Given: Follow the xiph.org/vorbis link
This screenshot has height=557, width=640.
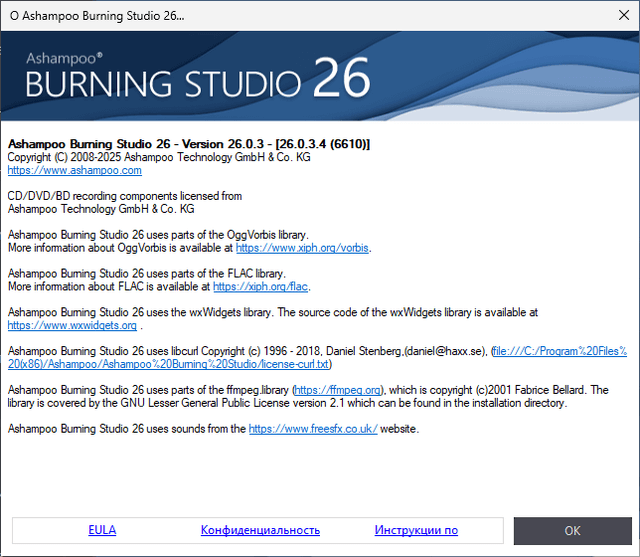Looking at the screenshot, I should 303,247.
